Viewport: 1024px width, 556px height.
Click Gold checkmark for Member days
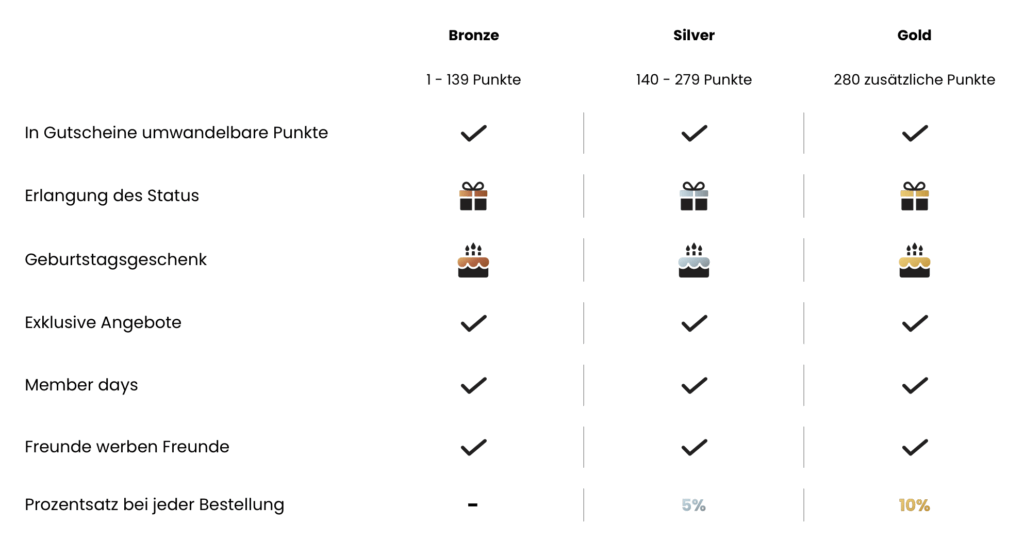(914, 385)
